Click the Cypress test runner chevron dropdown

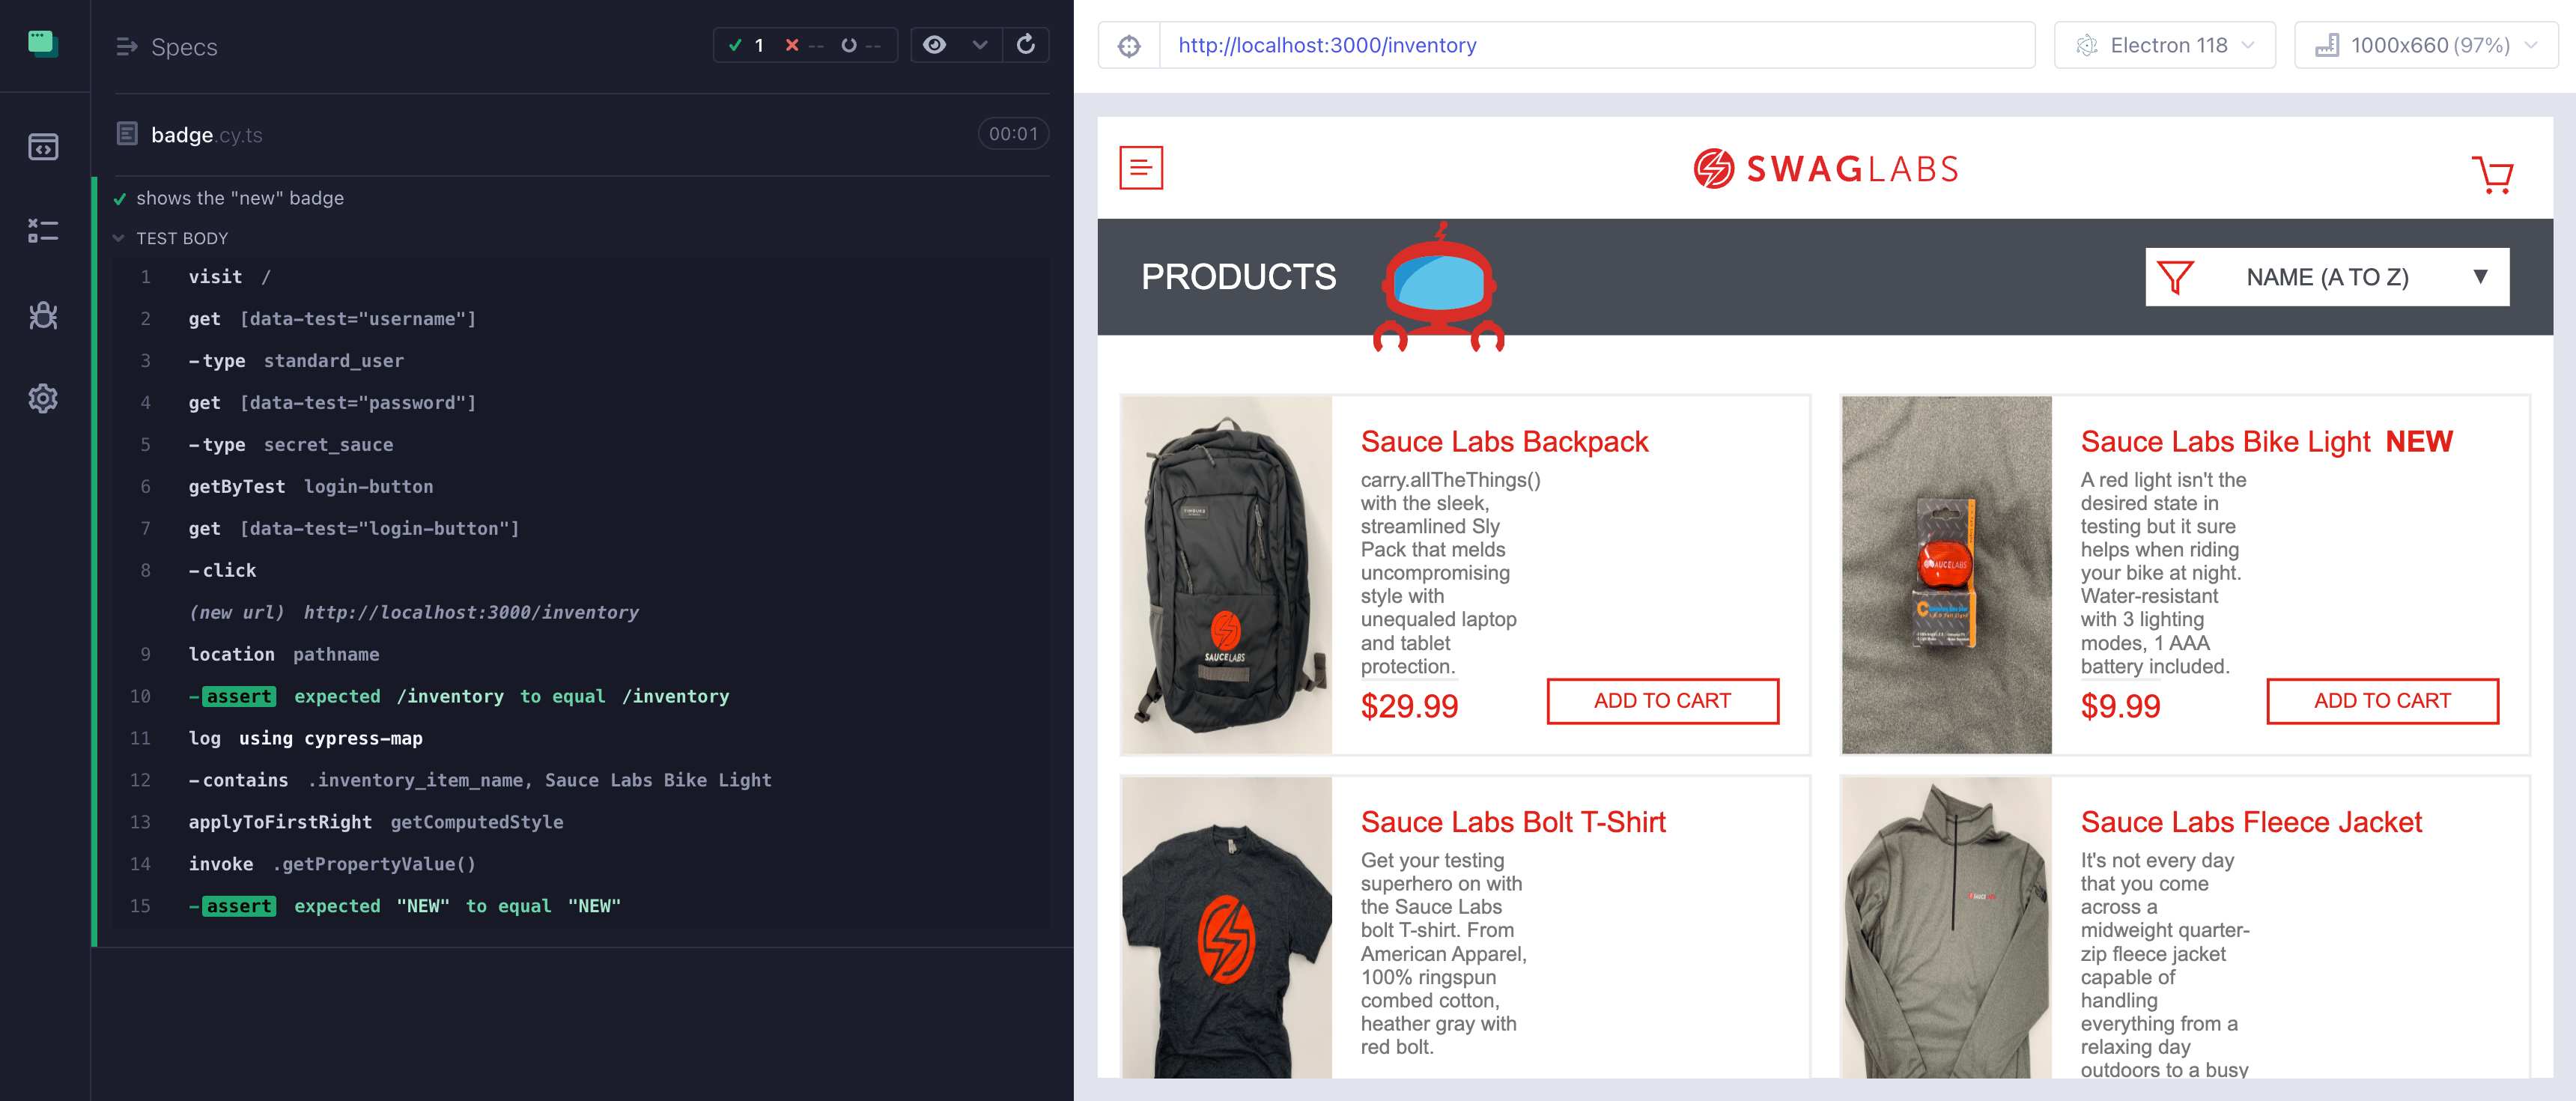point(981,44)
